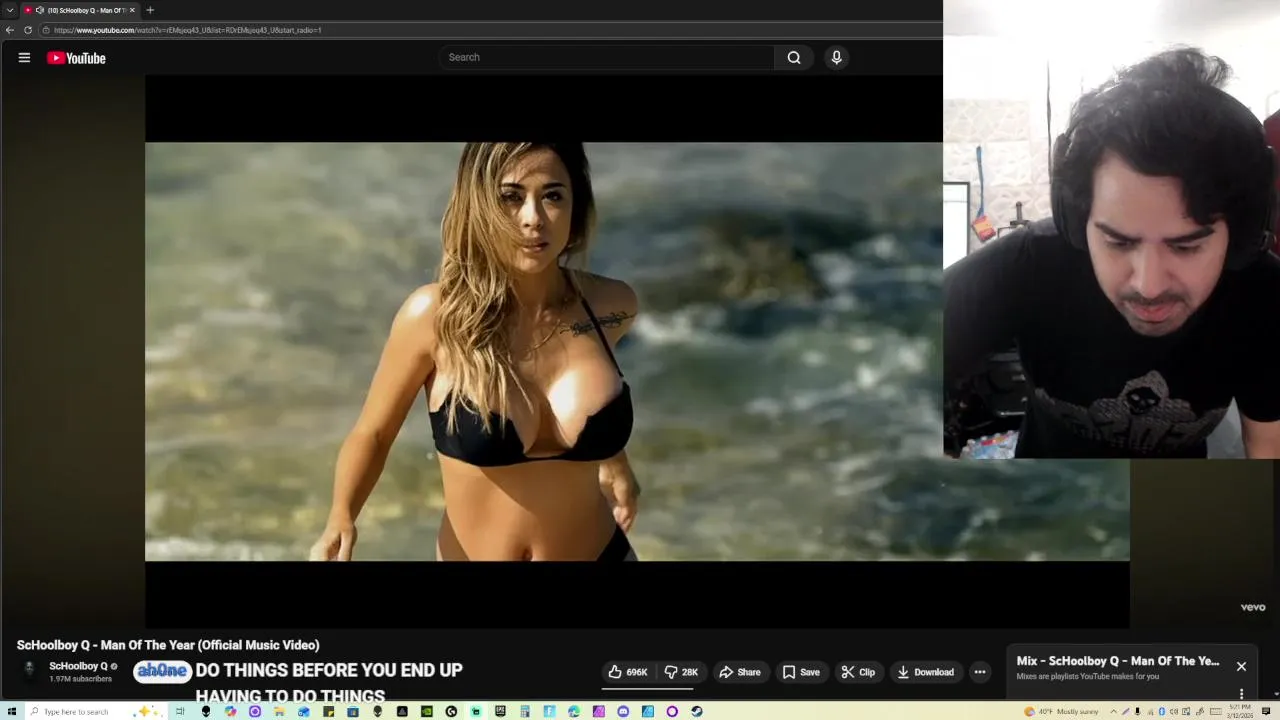
Task: Click the magnifier search button
Action: [794, 57]
